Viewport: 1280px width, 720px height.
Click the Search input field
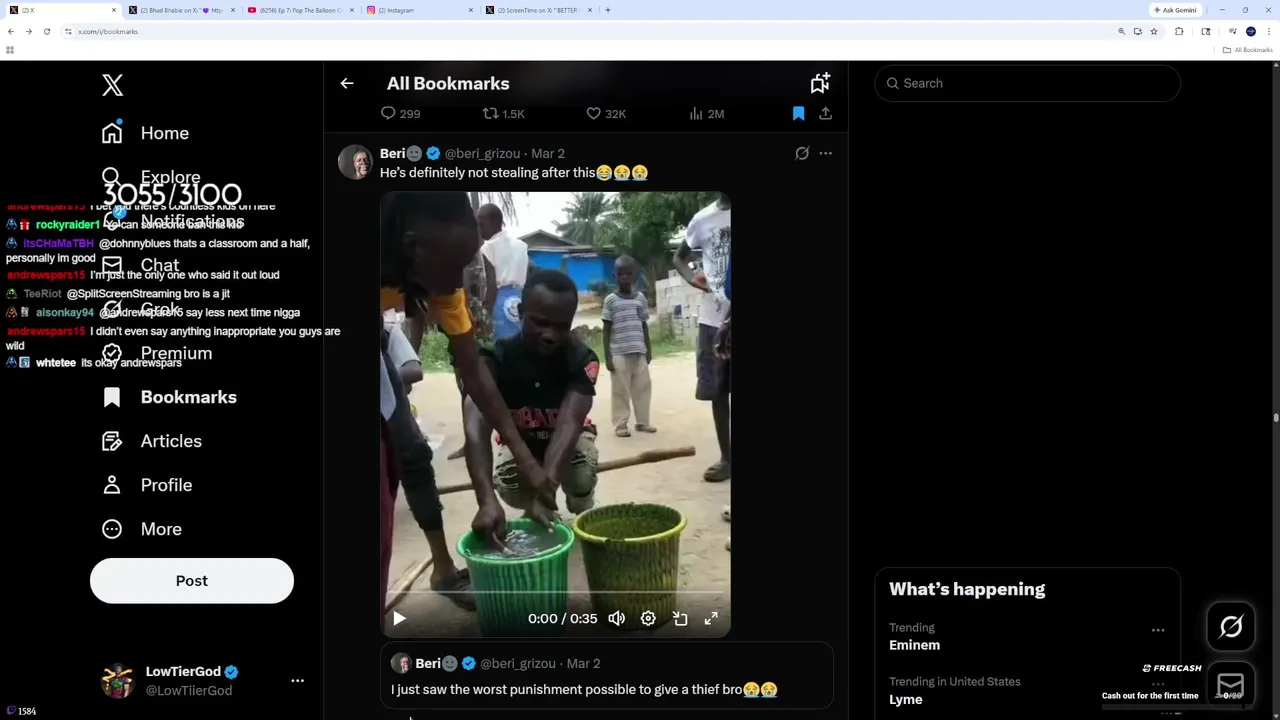coord(1030,84)
